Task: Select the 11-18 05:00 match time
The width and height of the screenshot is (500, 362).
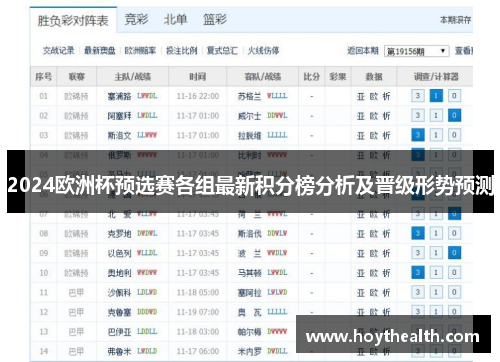Action: 198,293
